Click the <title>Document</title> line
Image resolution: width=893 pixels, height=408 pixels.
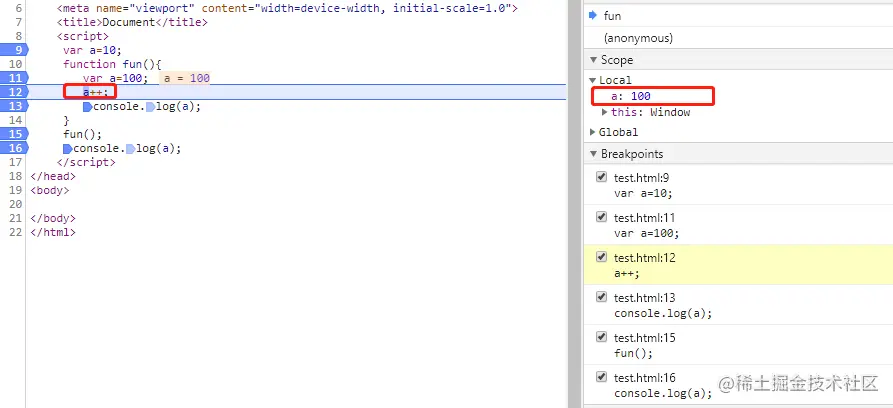(132, 22)
